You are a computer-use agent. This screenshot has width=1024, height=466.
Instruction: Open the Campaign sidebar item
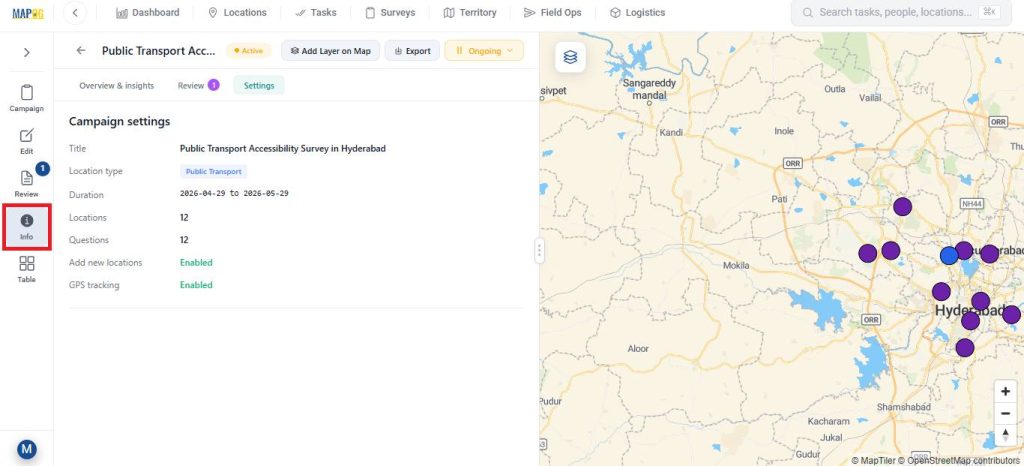coord(26,98)
